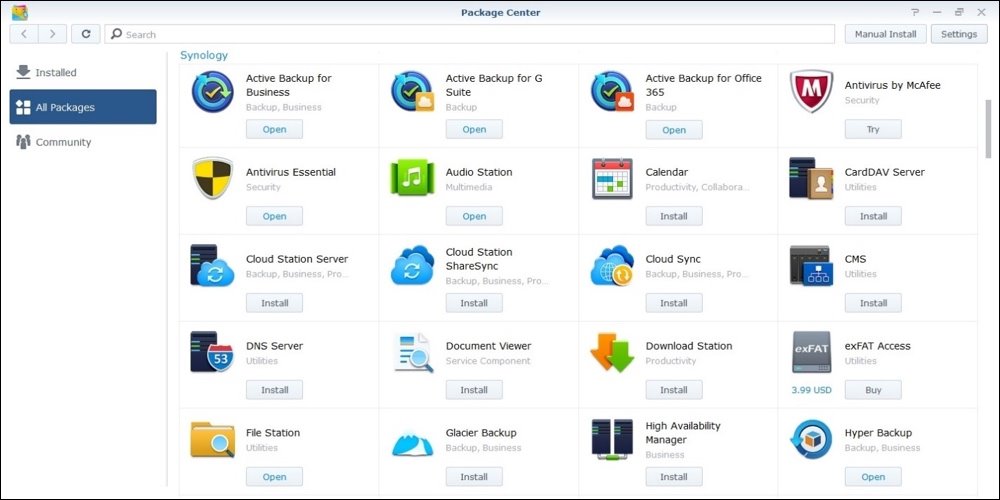The image size is (1000, 500).
Task: Try Antivirus by McAfee
Action: point(873,129)
